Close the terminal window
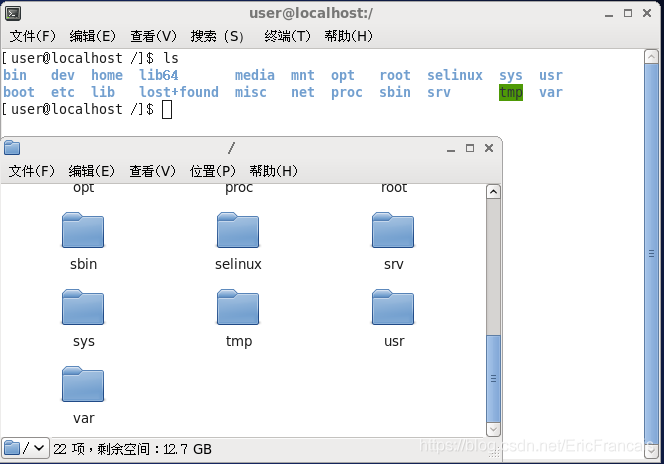 (x=647, y=14)
